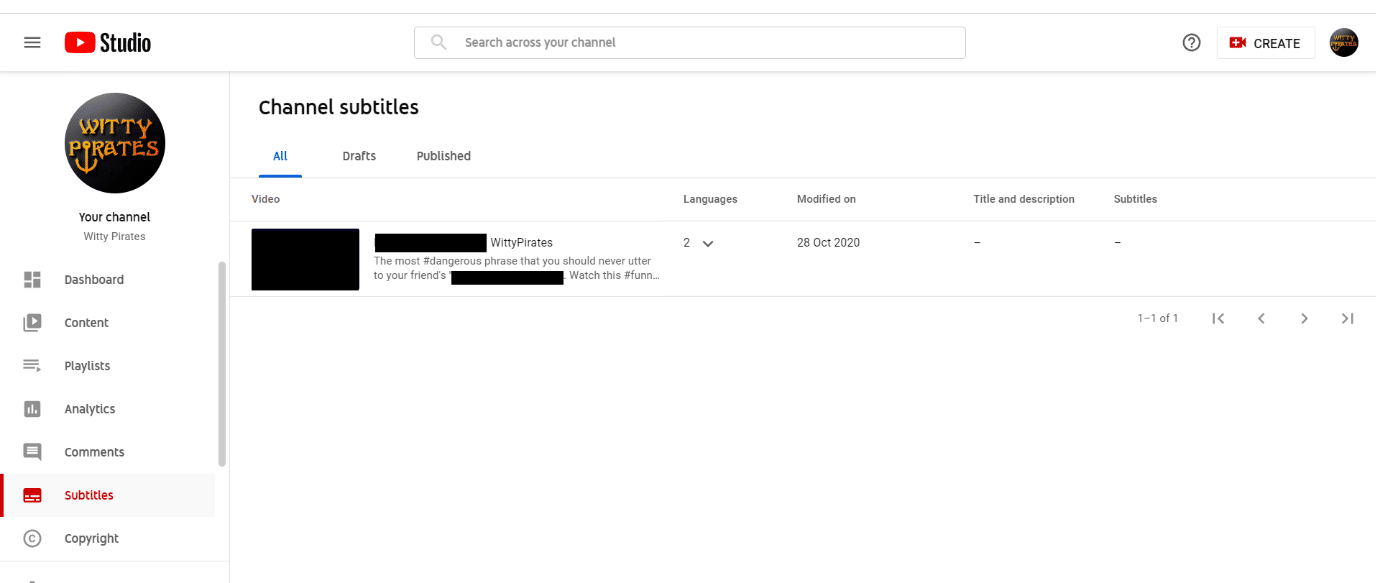Go to next page of results
The image size is (1380, 583).
[1304, 318]
